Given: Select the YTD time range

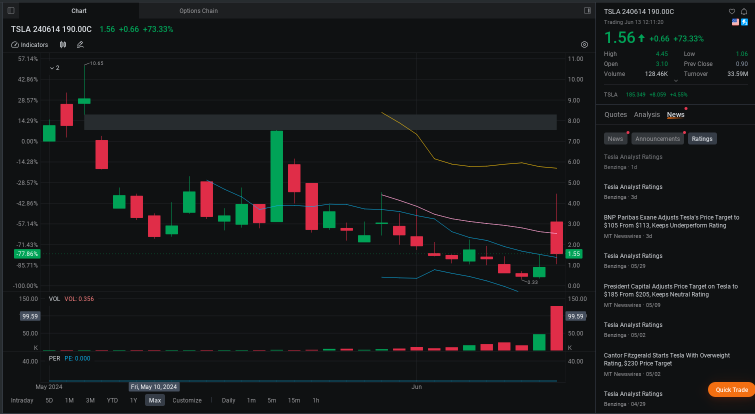Looking at the screenshot, I should coord(112,401).
